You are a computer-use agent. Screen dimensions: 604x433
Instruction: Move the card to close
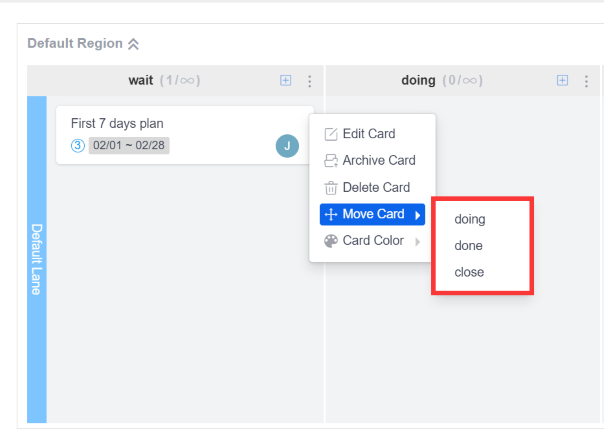tap(469, 271)
